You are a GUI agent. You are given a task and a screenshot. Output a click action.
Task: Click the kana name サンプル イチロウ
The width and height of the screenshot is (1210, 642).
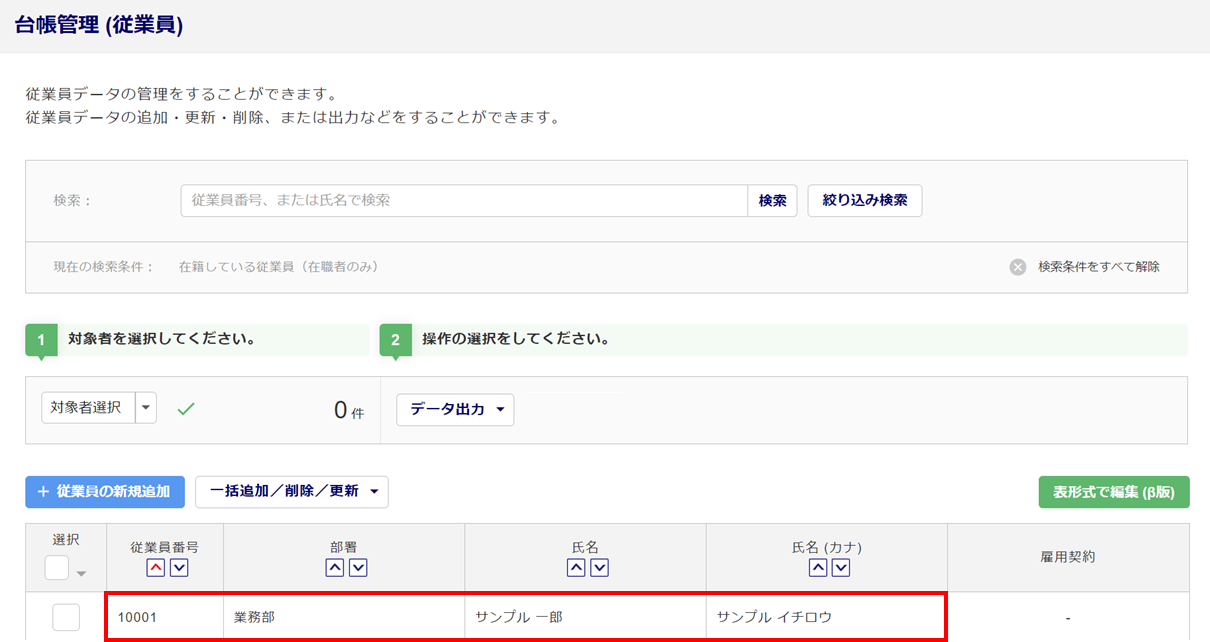click(x=774, y=617)
